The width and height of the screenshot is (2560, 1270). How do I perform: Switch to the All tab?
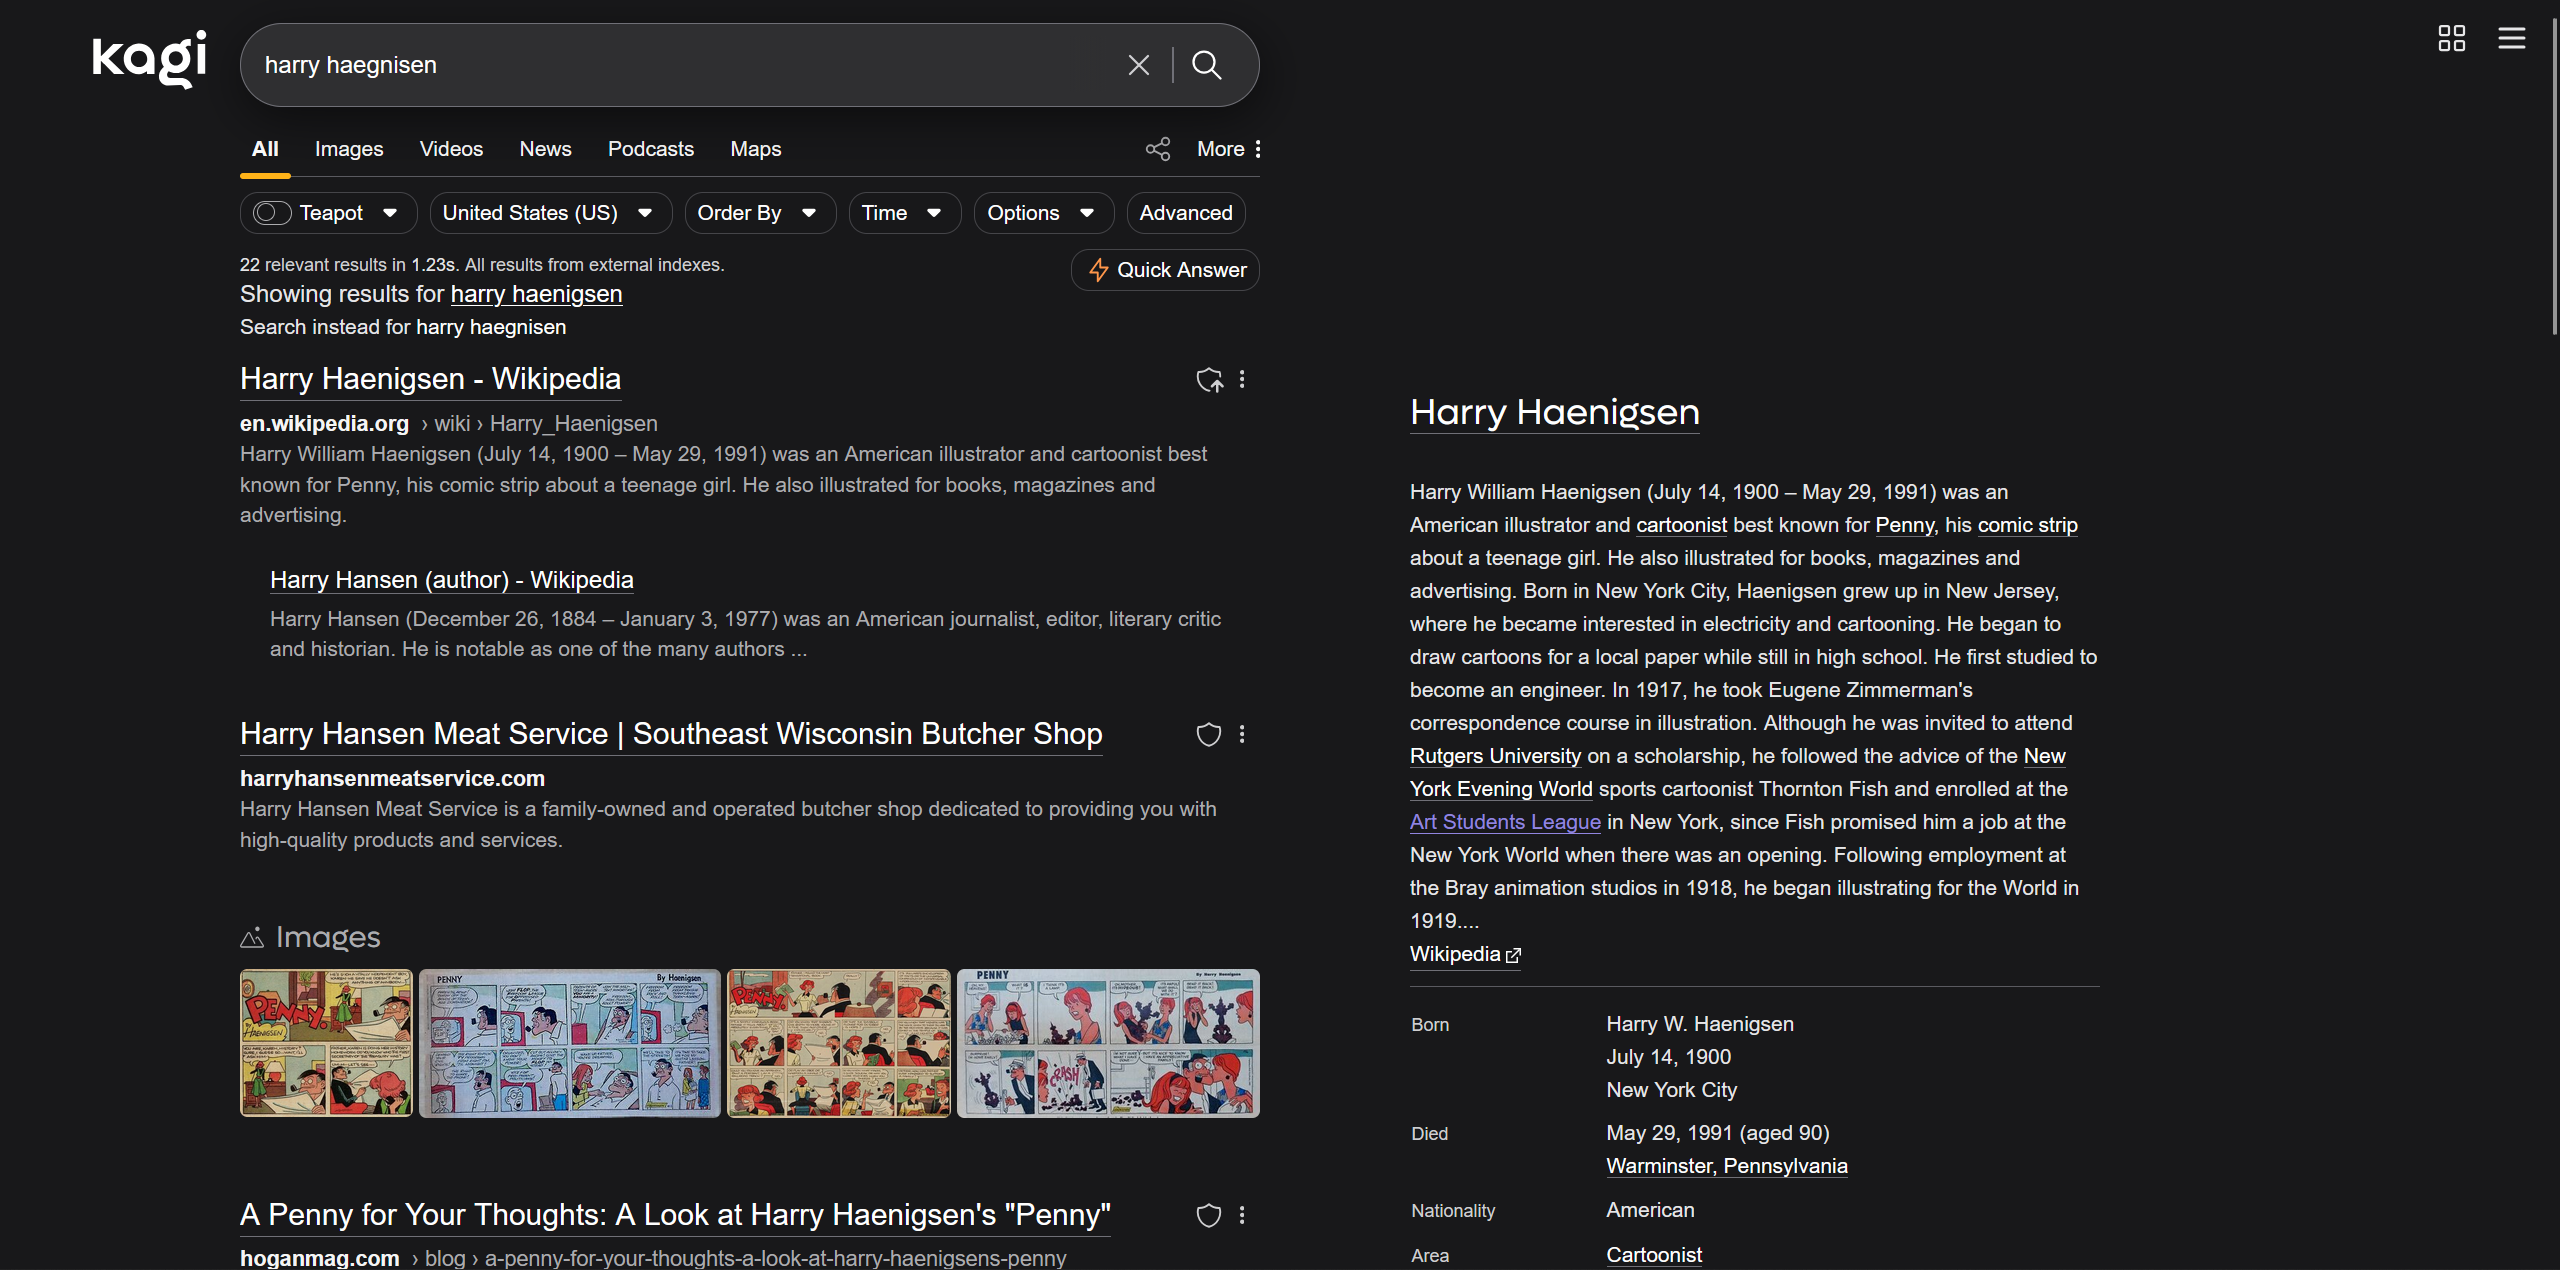click(265, 149)
